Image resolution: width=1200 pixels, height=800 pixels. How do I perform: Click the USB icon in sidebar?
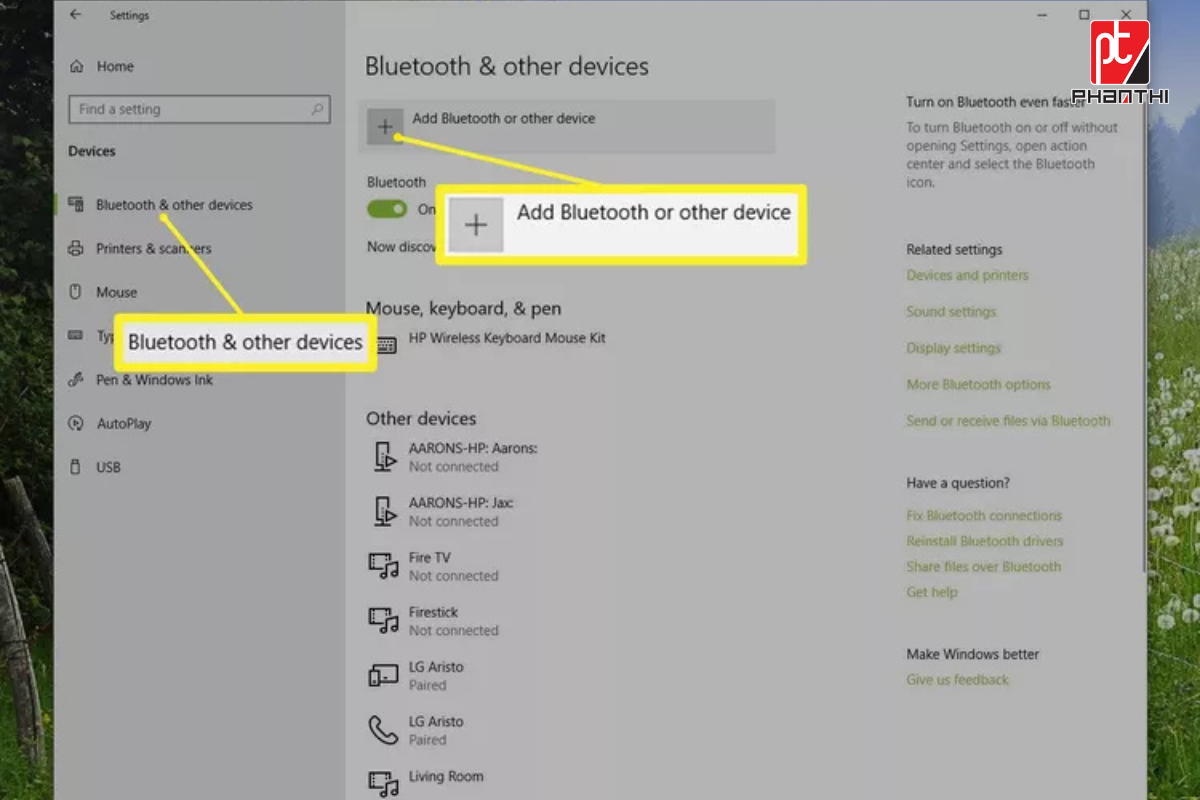(75, 467)
